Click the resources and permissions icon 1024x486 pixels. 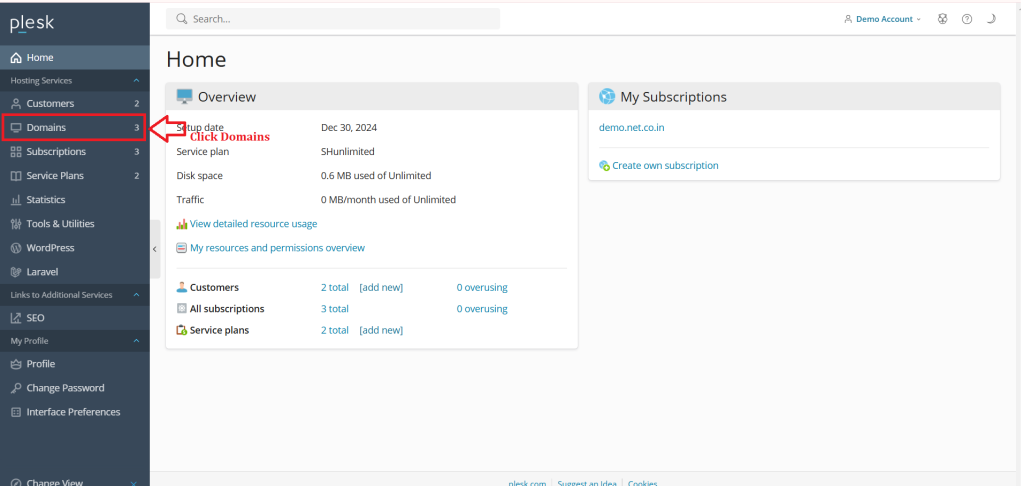[x=182, y=248]
